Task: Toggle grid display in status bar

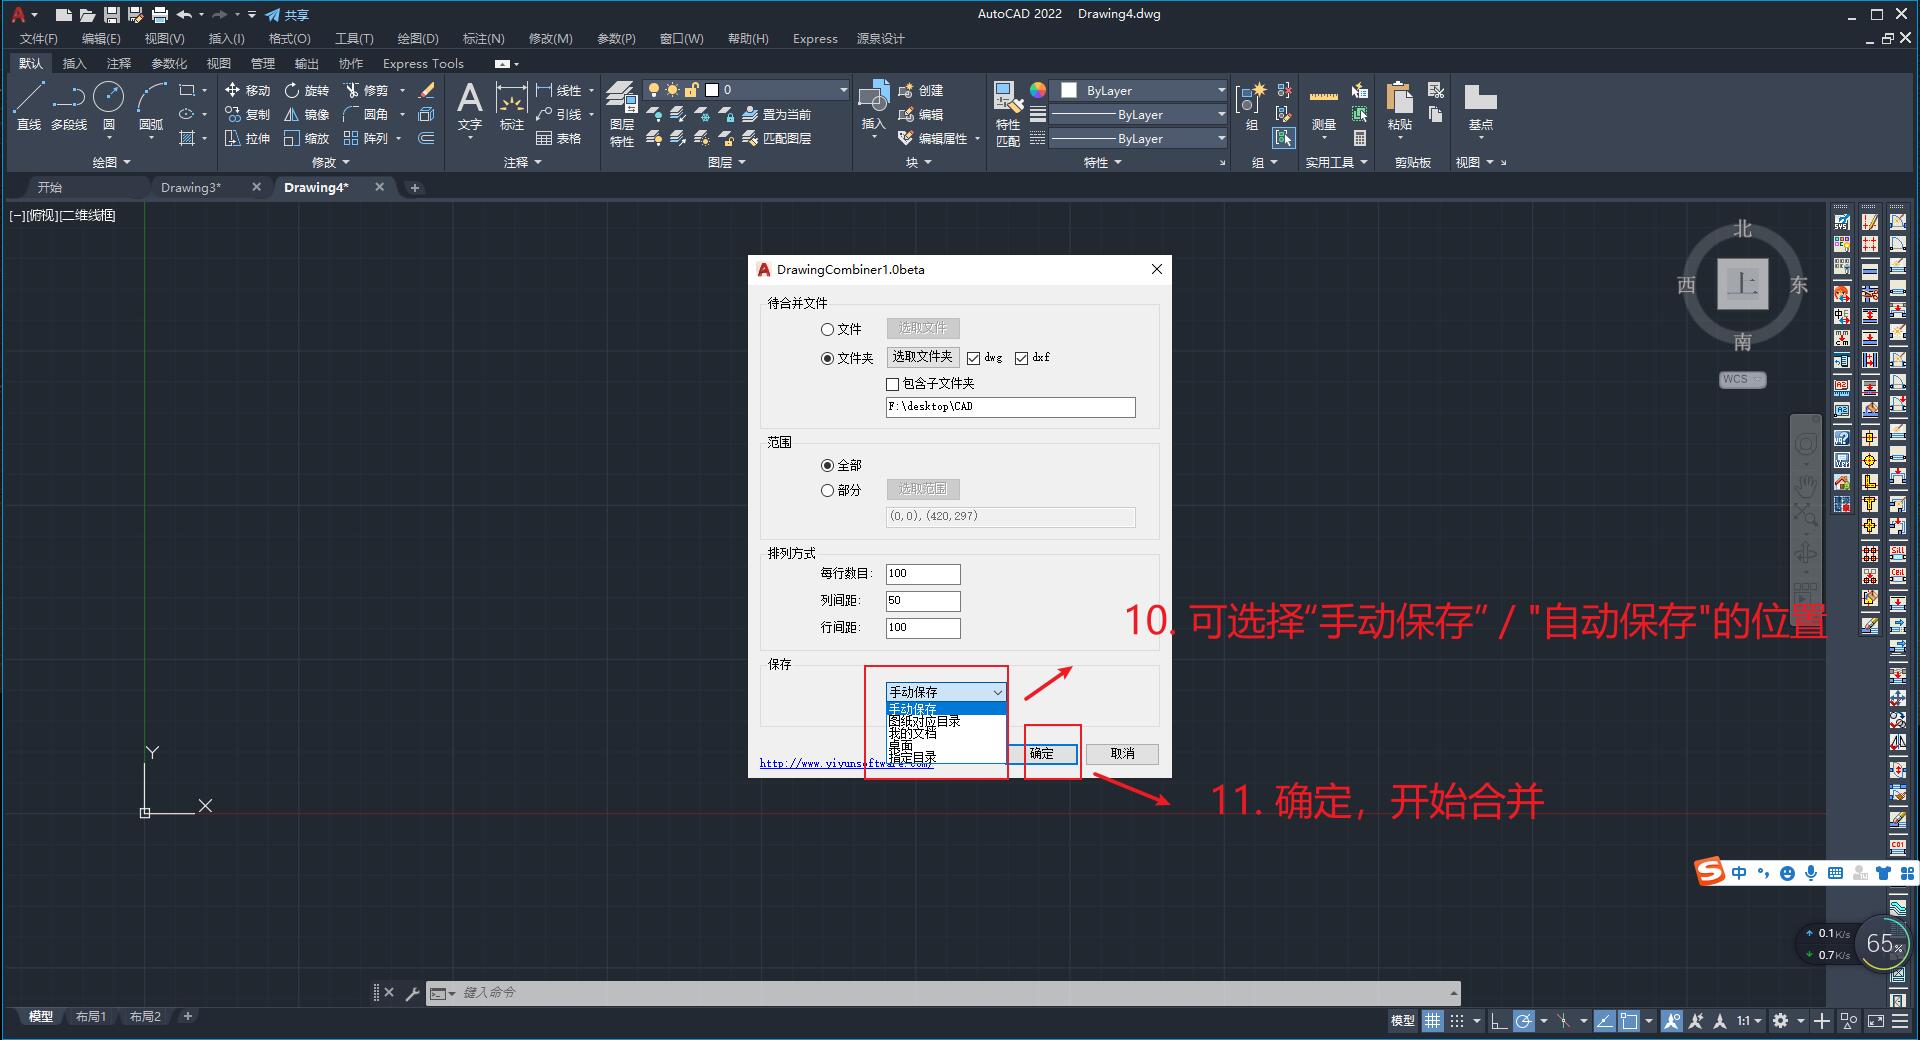Action: pos(1432,1021)
